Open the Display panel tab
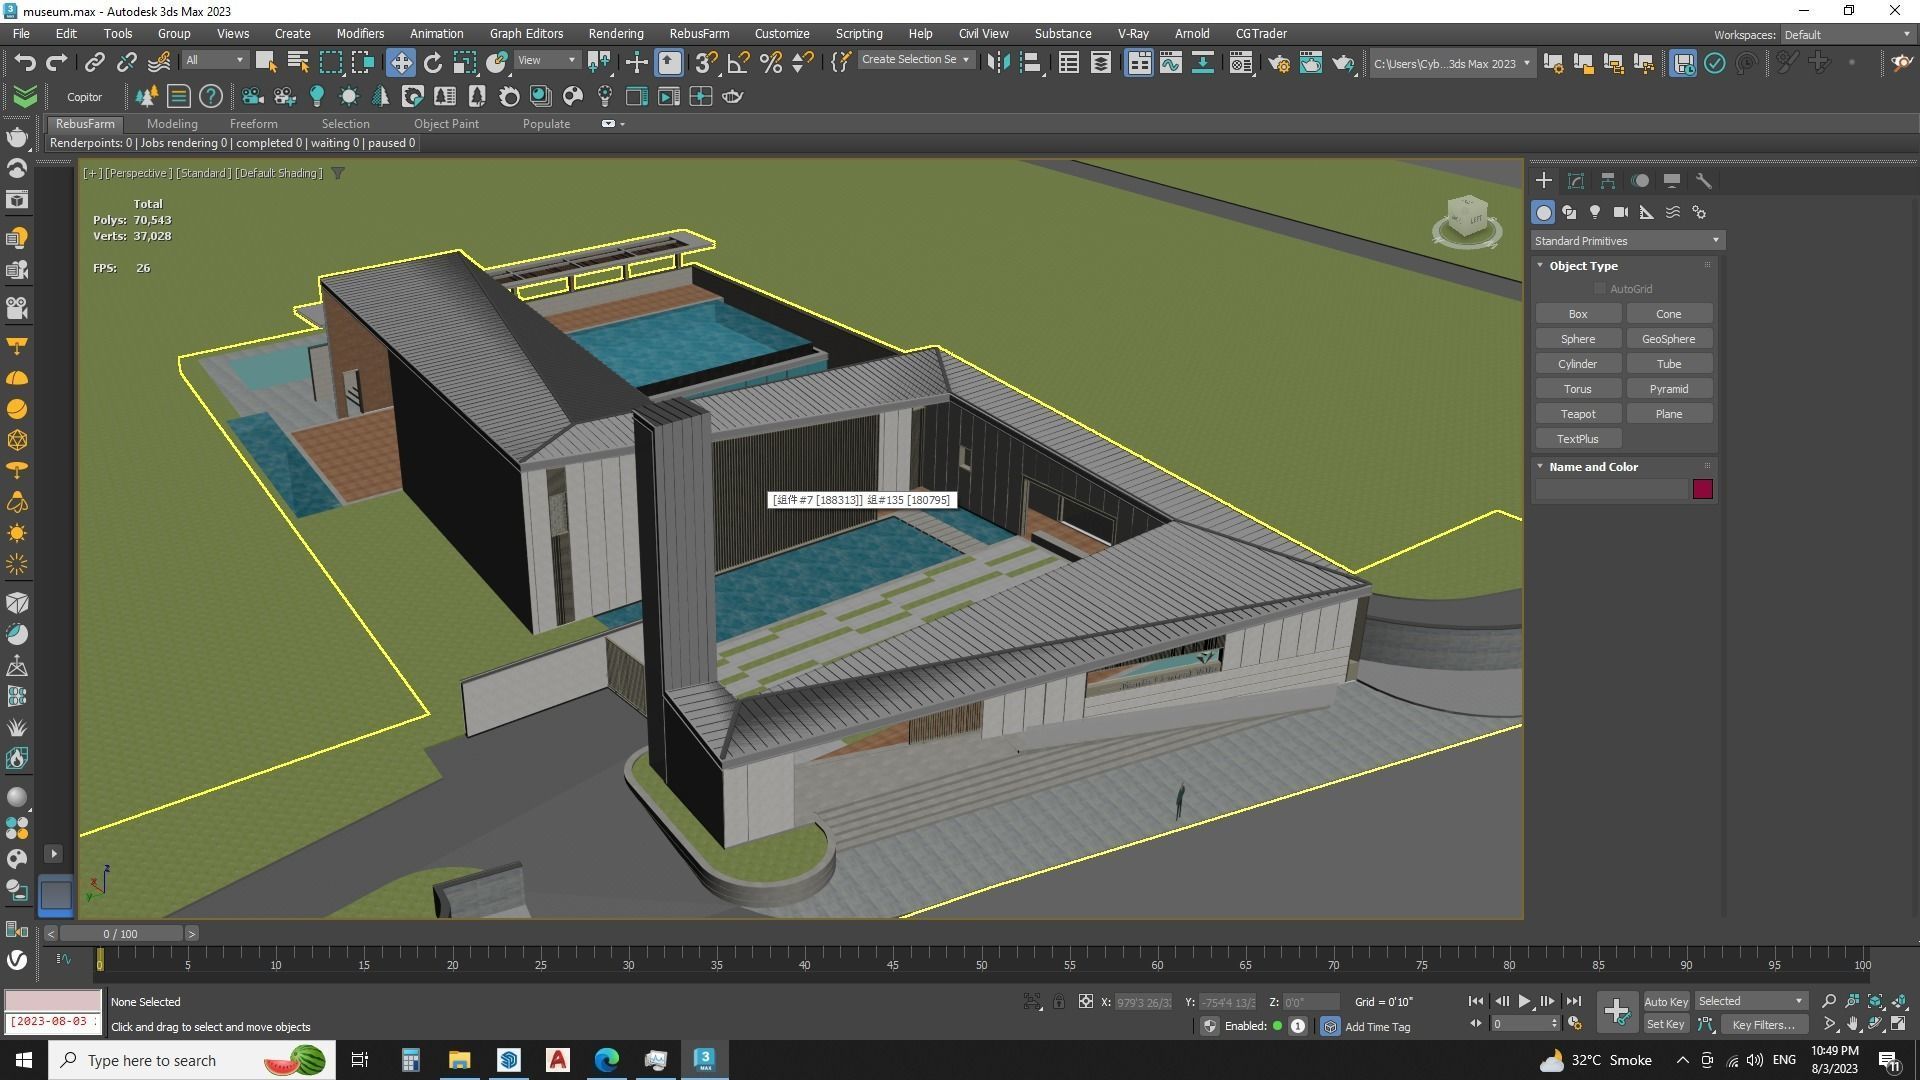1920x1080 pixels. click(x=1672, y=181)
